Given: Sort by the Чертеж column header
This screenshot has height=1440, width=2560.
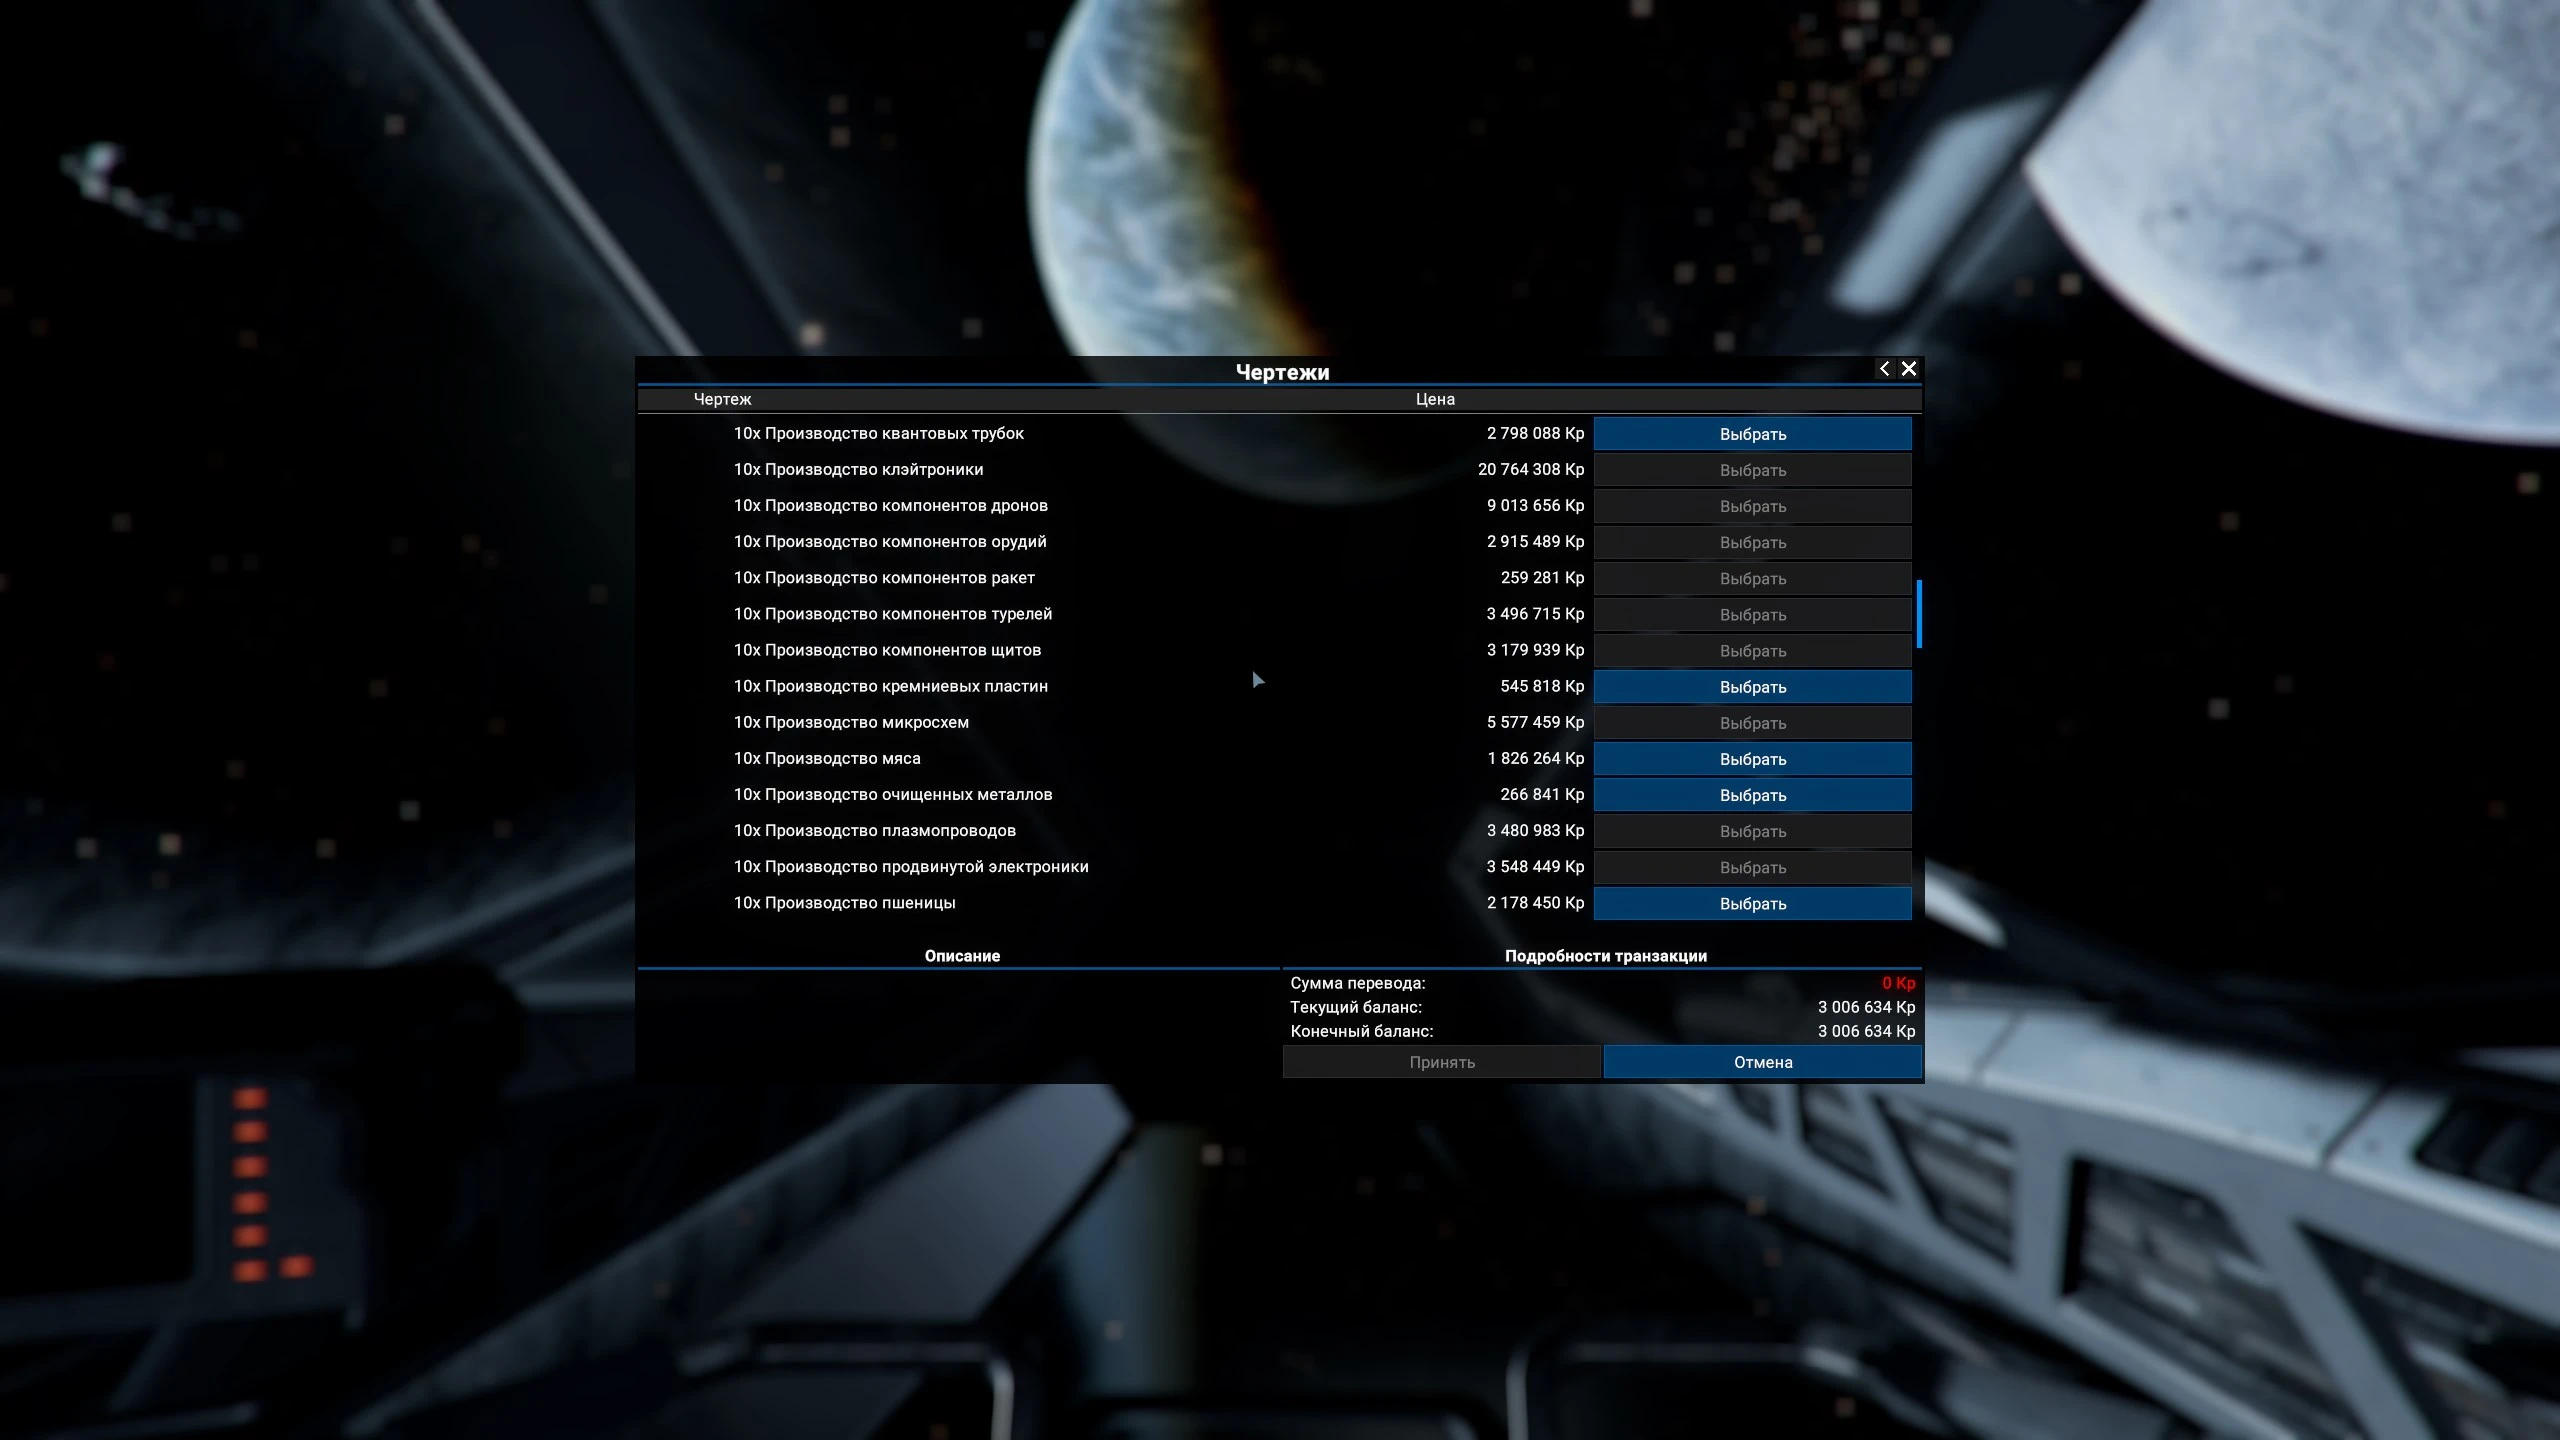Looking at the screenshot, I should (x=722, y=399).
